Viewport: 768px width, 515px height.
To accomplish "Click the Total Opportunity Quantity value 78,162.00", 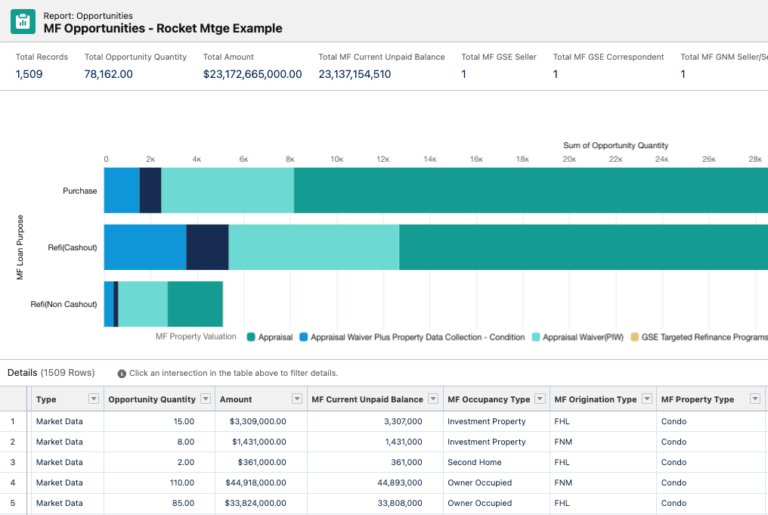I will (108, 74).
